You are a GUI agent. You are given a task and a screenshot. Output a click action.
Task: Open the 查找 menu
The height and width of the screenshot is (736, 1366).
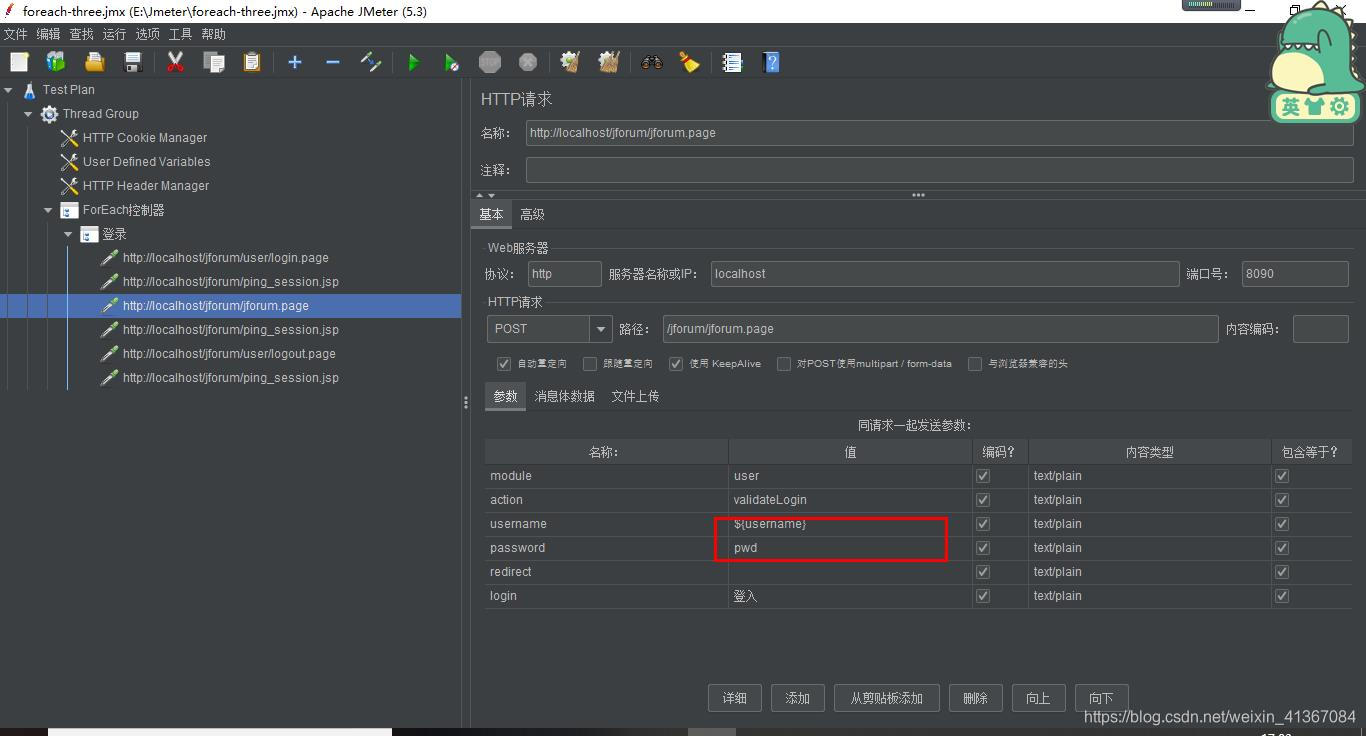point(81,34)
